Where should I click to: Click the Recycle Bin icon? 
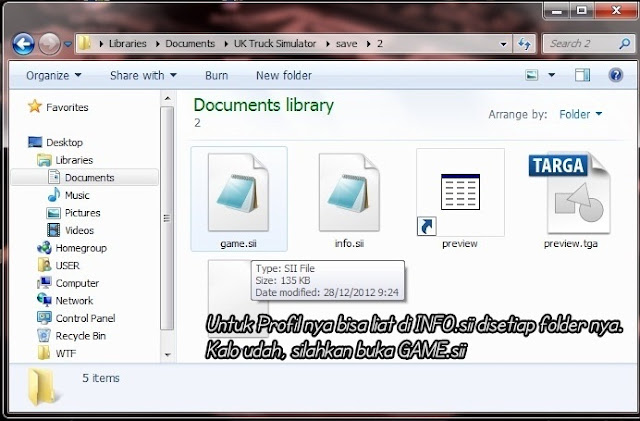[x=44, y=336]
